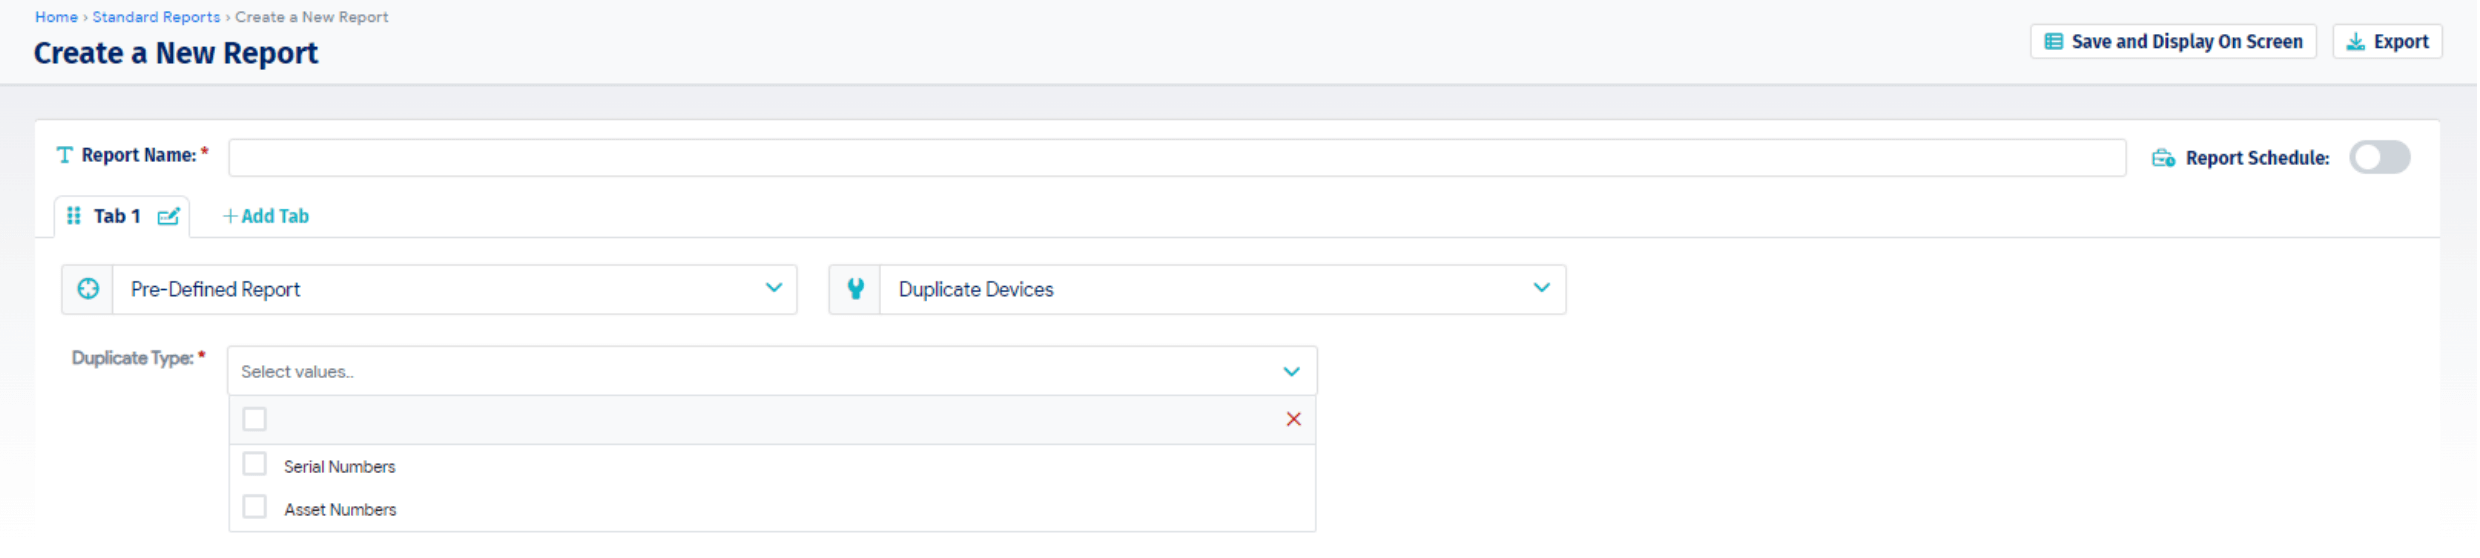Click the Export button
The height and width of the screenshot is (558, 2480).
(x=2387, y=42)
